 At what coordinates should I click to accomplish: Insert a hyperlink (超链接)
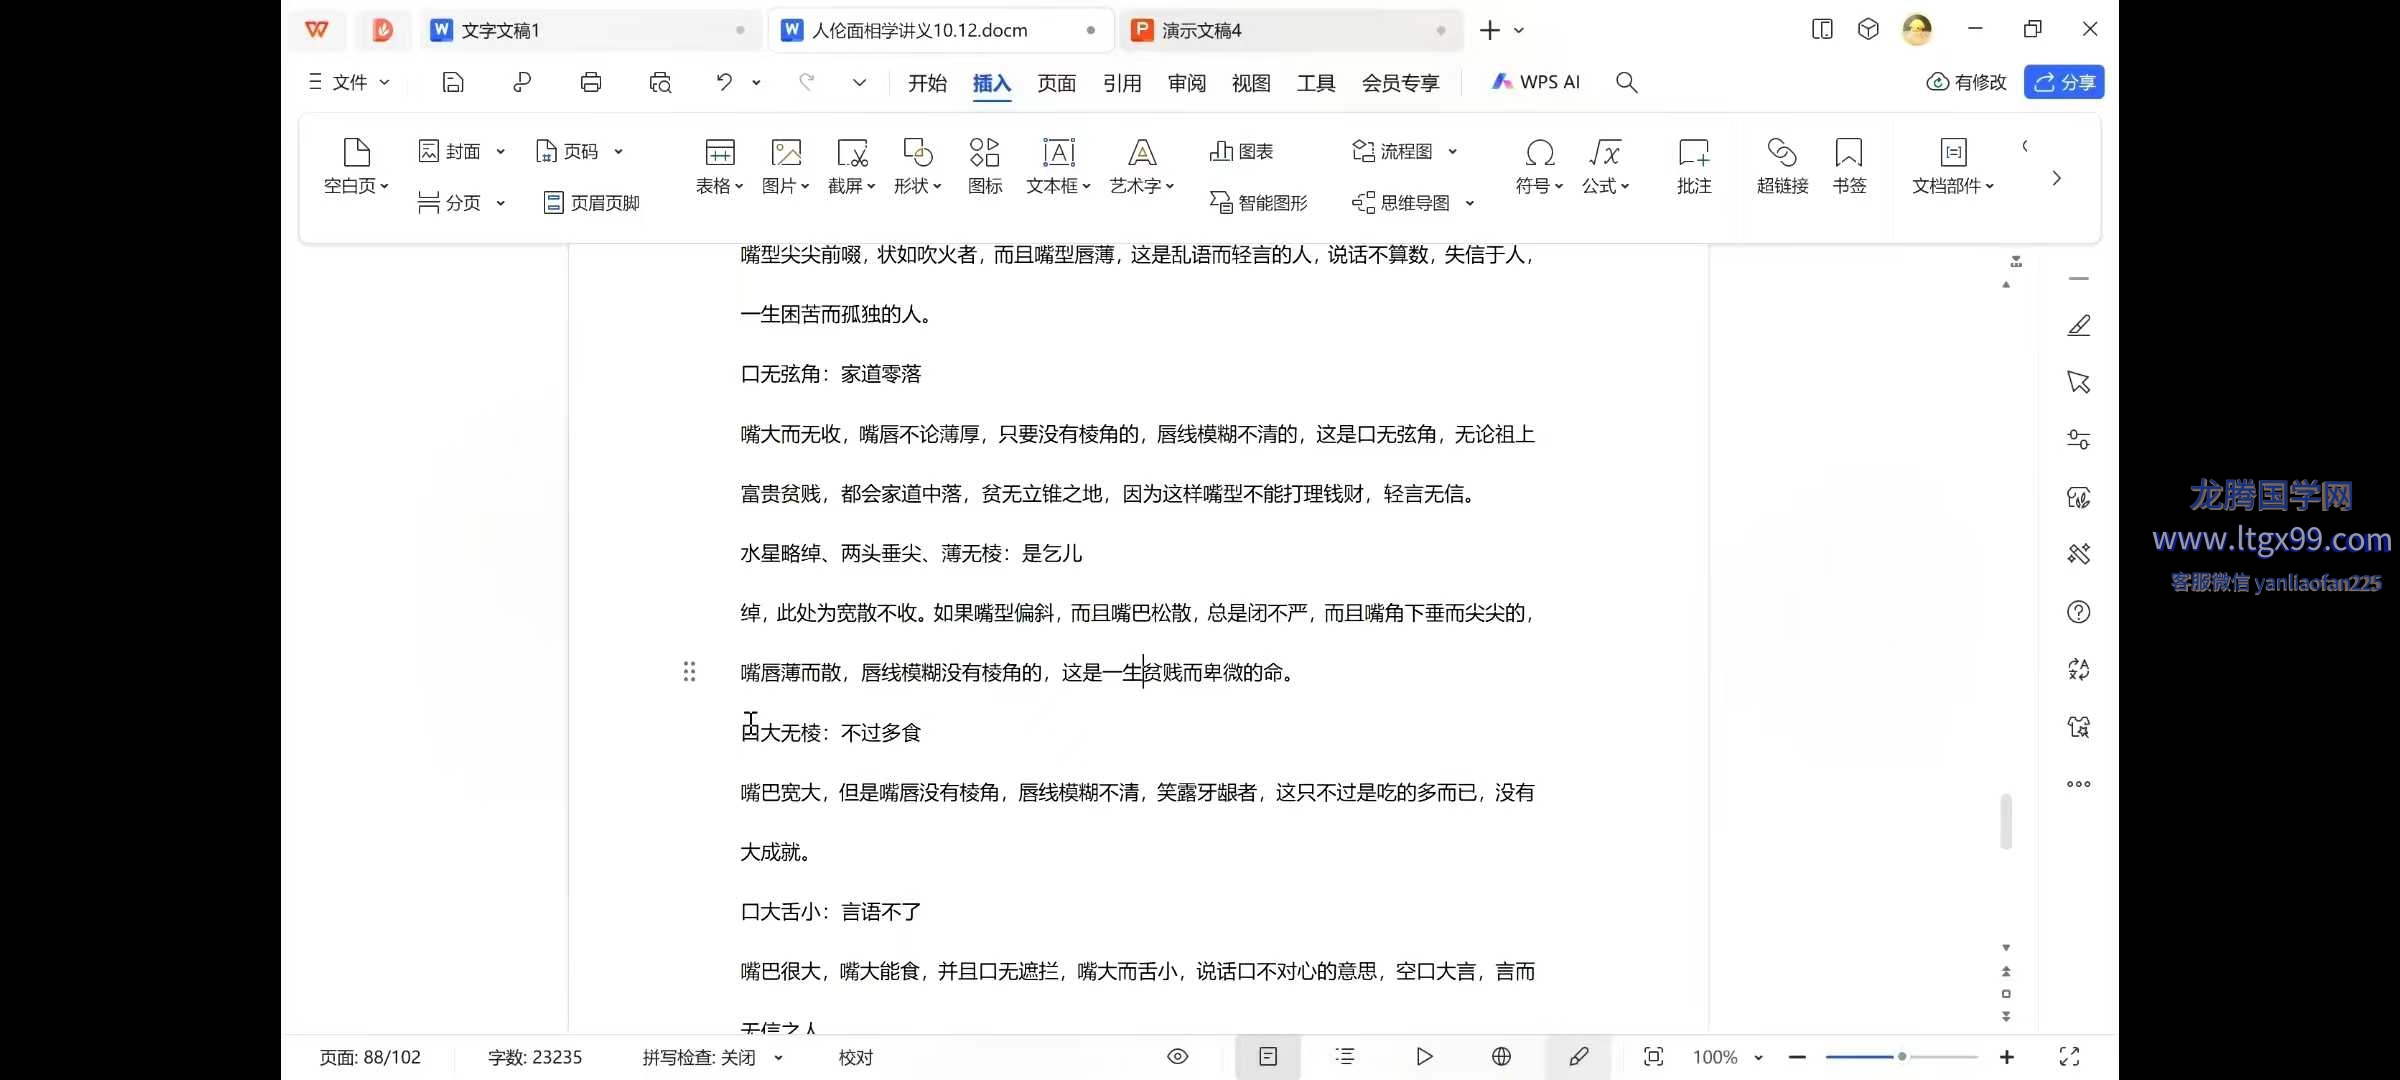point(1782,166)
